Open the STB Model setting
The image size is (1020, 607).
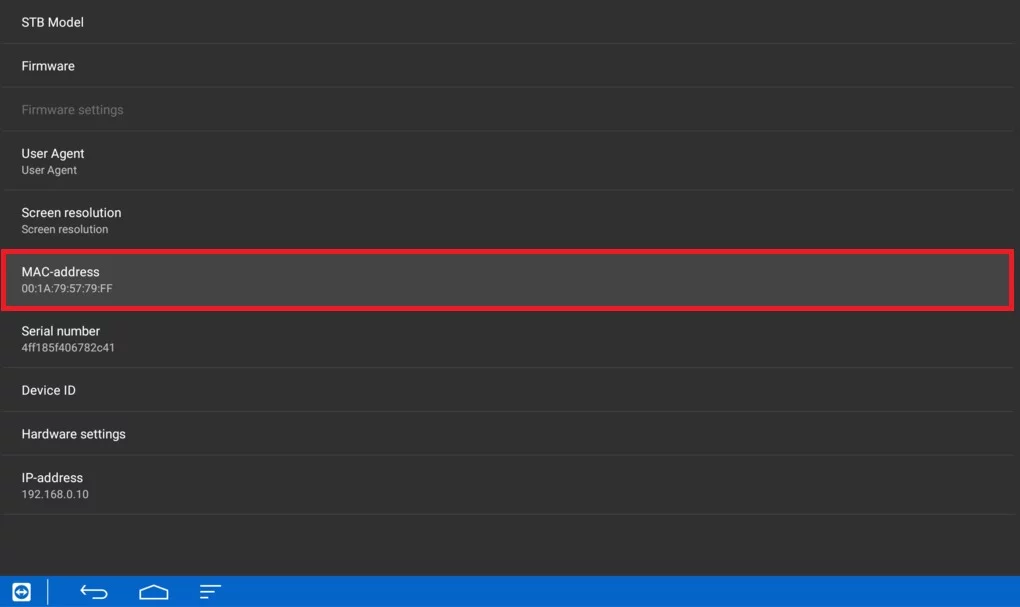click(x=507, y=22)
